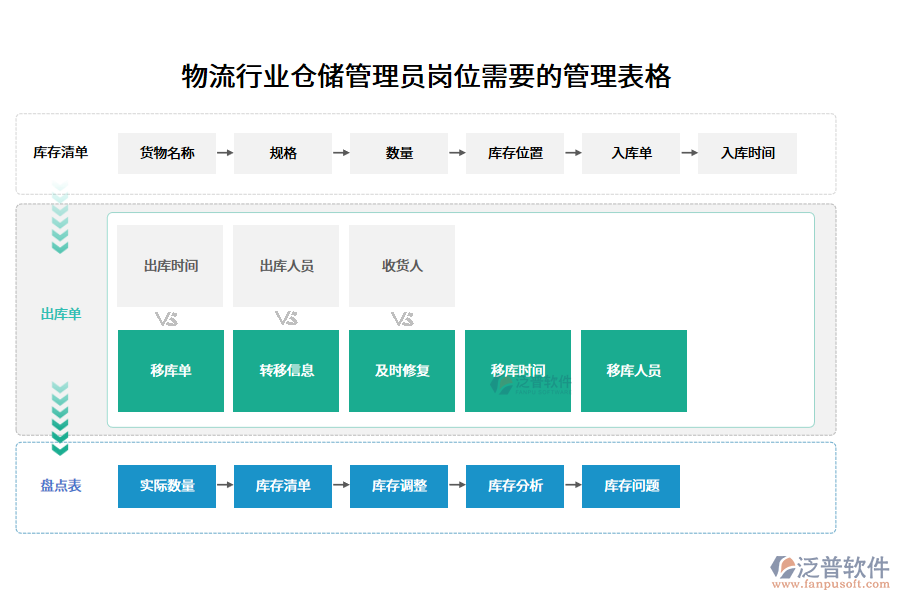Viewport: 900px width, 600px height.
Task: Open the 转移信息 block
Action: pyautogui.click(x=286, y=370)
